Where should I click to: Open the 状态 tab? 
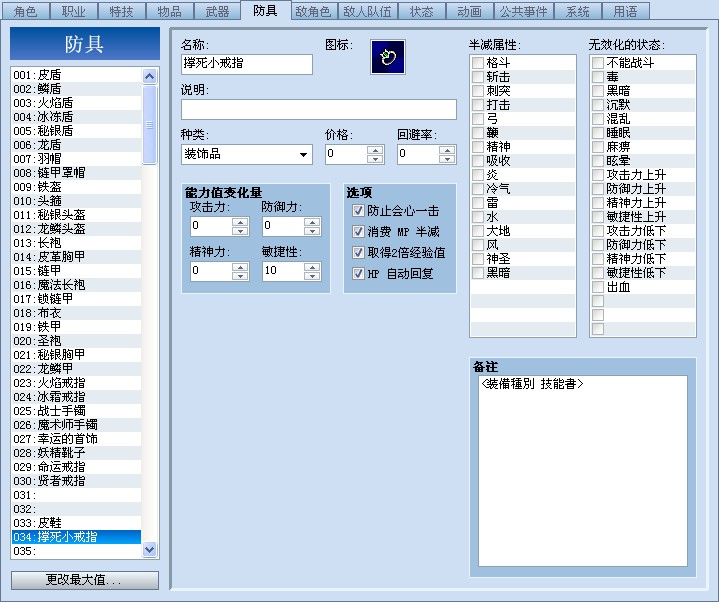(421, 11)
